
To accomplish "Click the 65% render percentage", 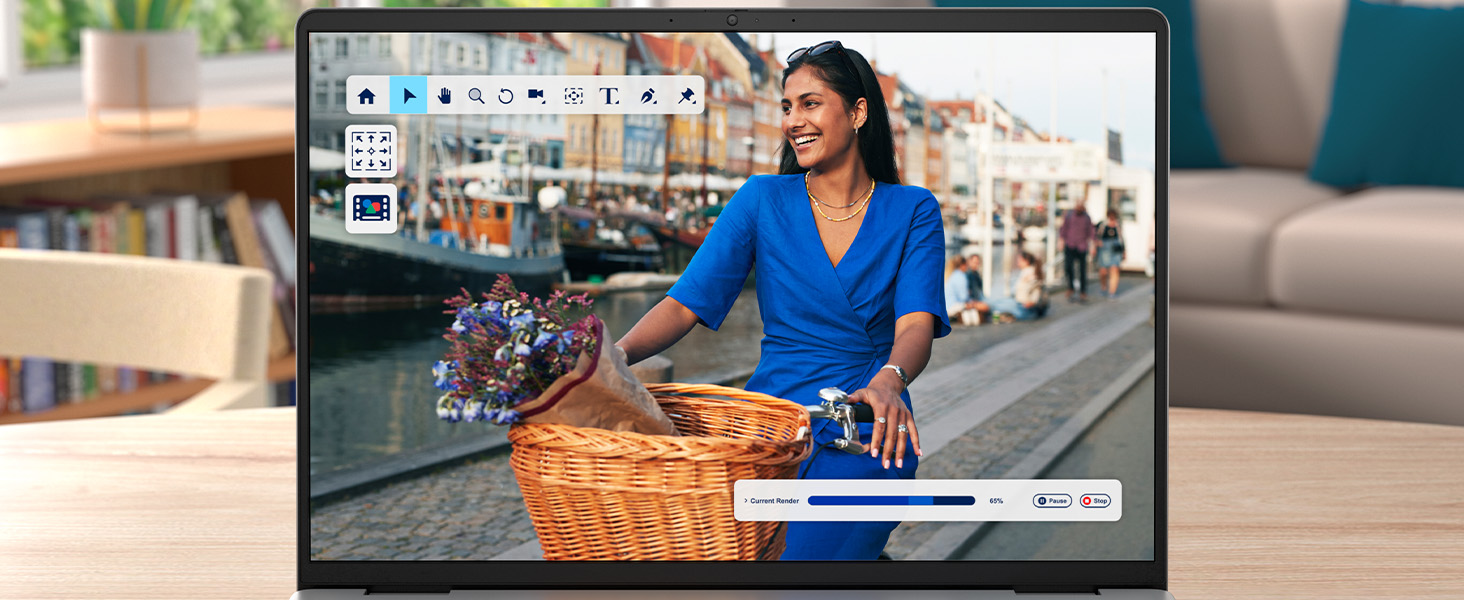I will click(996, 501).
